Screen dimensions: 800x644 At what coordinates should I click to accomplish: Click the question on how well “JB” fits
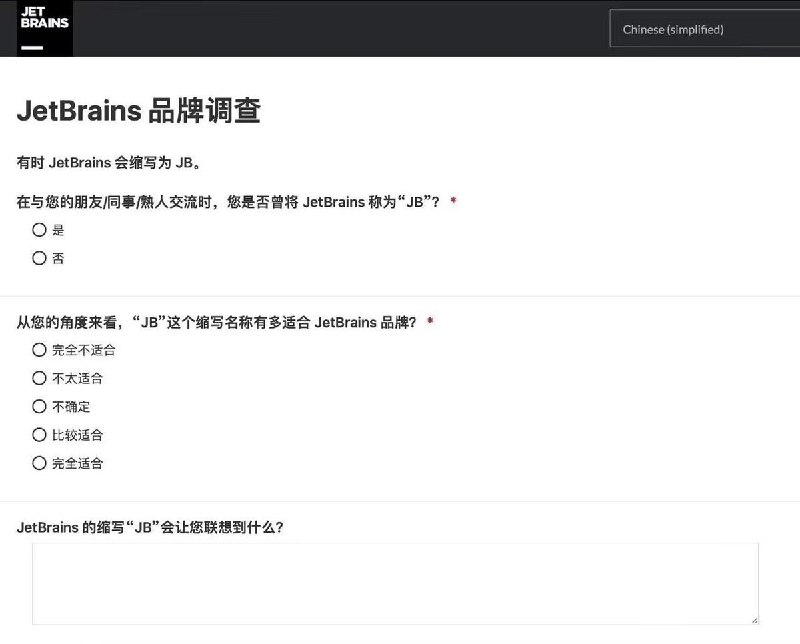click(x=216, y=323)
